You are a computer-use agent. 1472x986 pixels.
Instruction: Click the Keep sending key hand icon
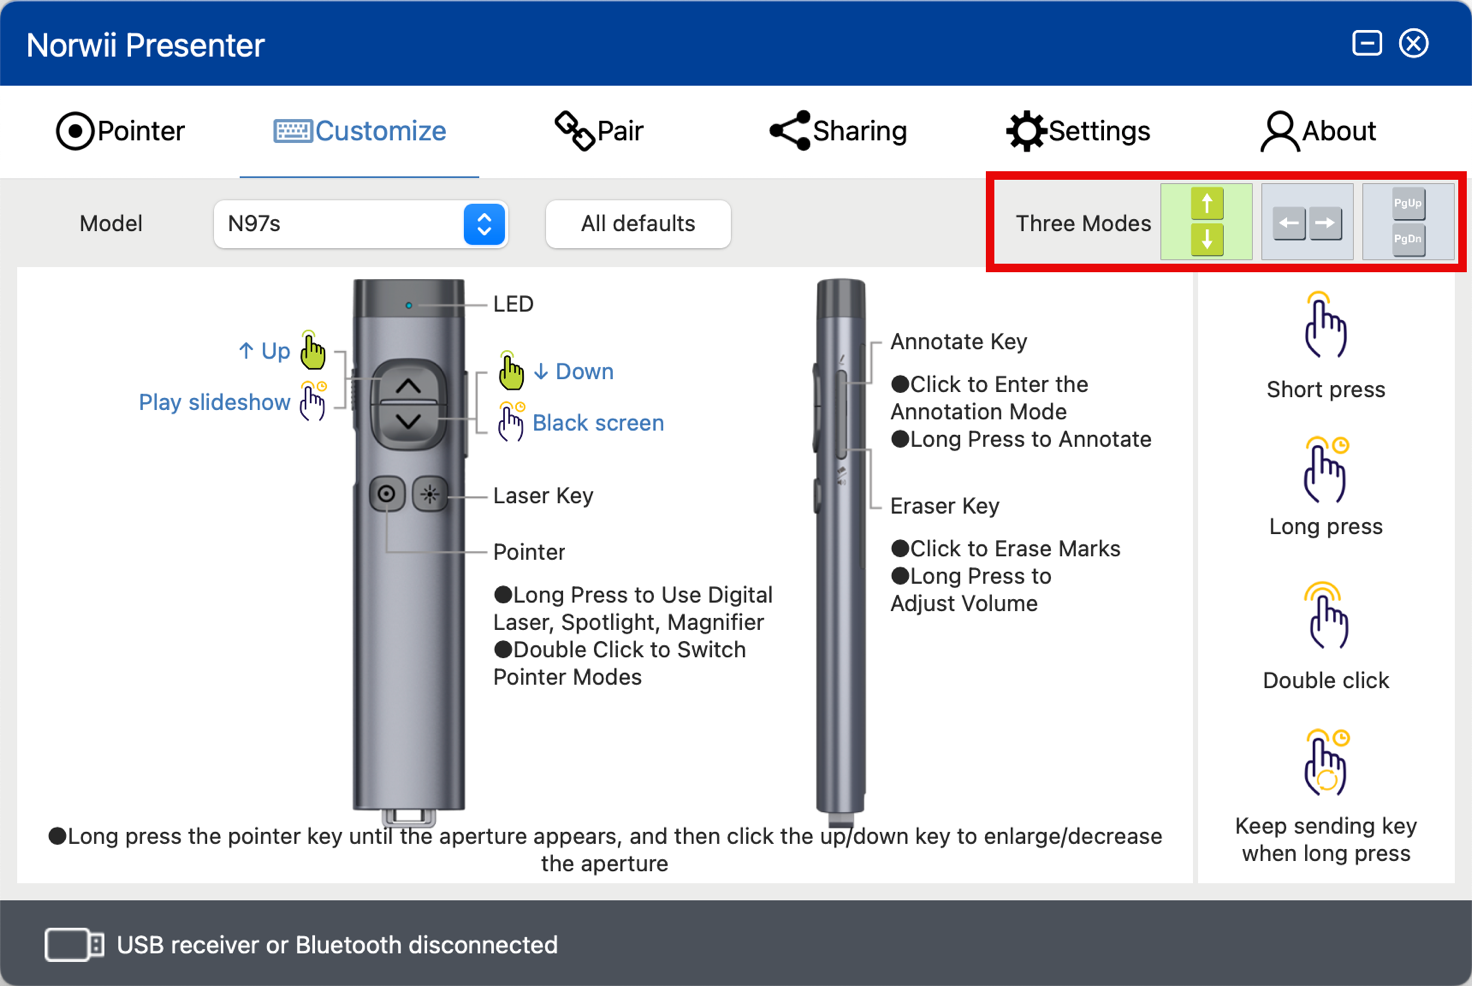[x=1326, y=762]
